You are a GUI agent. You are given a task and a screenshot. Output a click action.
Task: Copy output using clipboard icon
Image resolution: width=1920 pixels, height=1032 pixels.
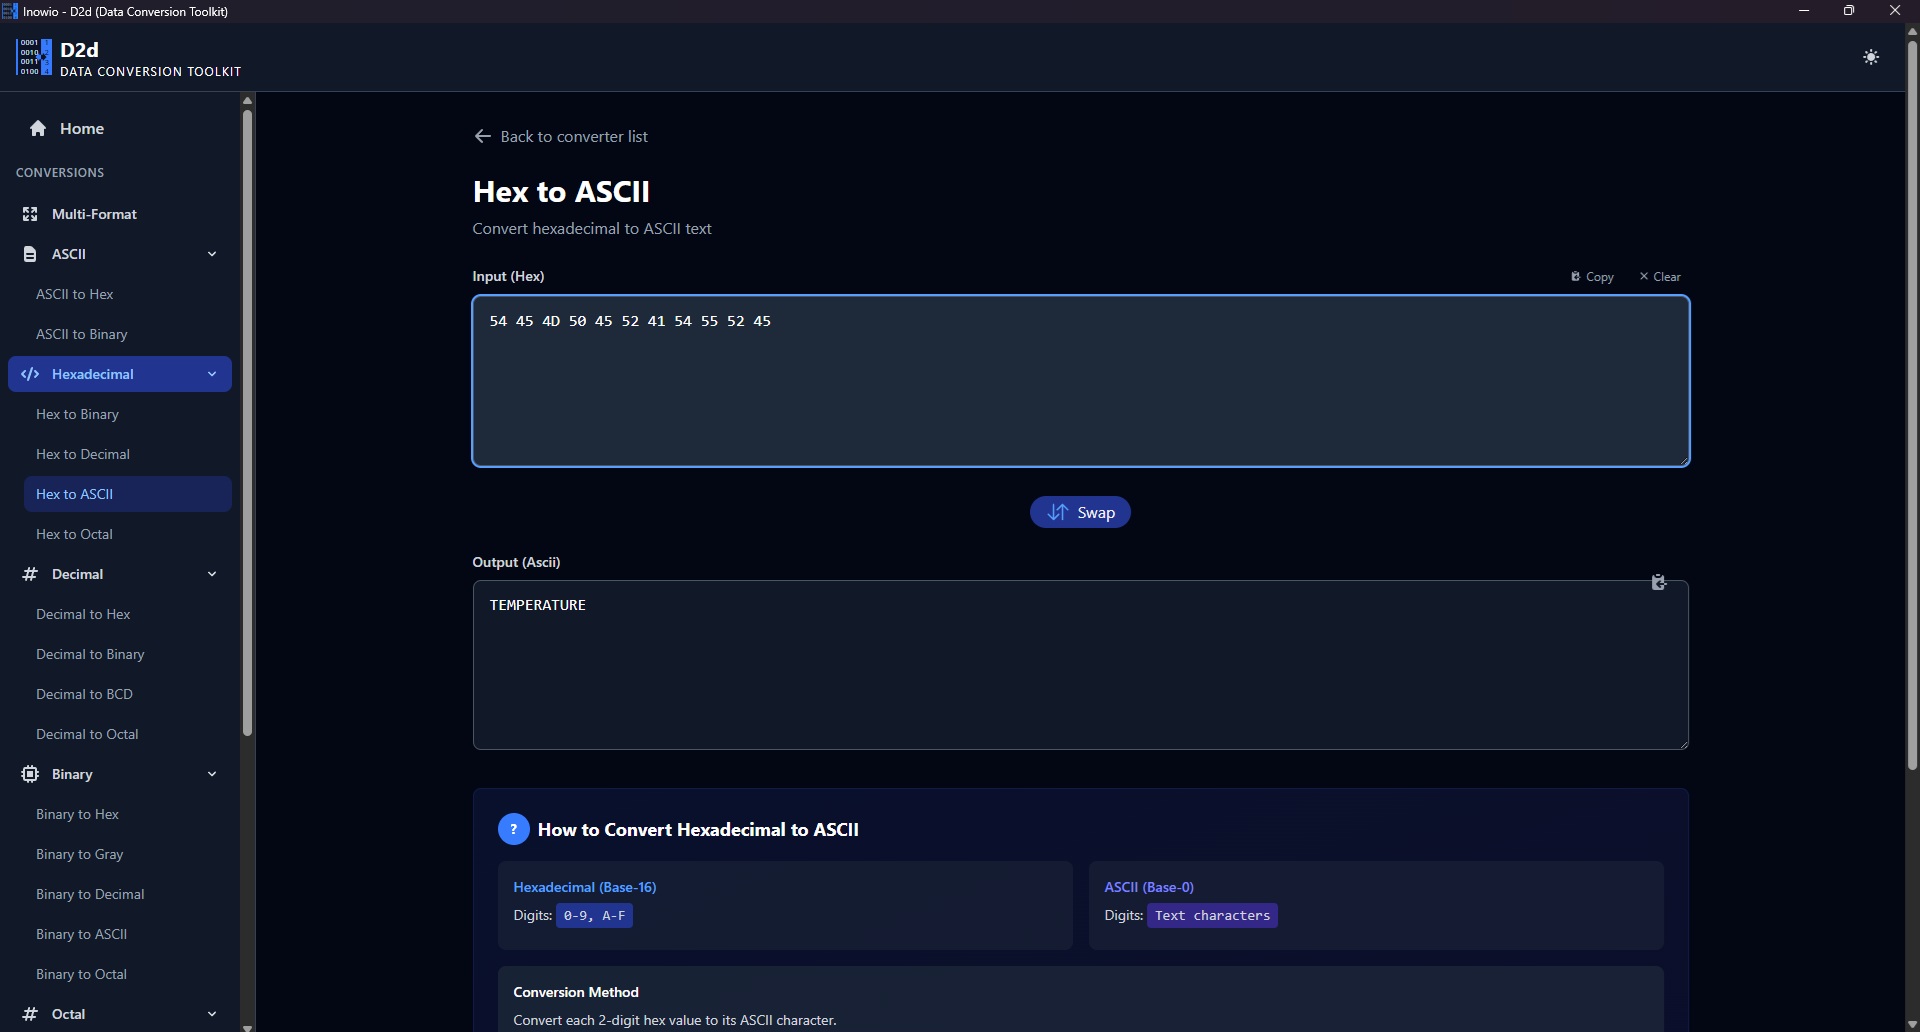point(1658,582)
